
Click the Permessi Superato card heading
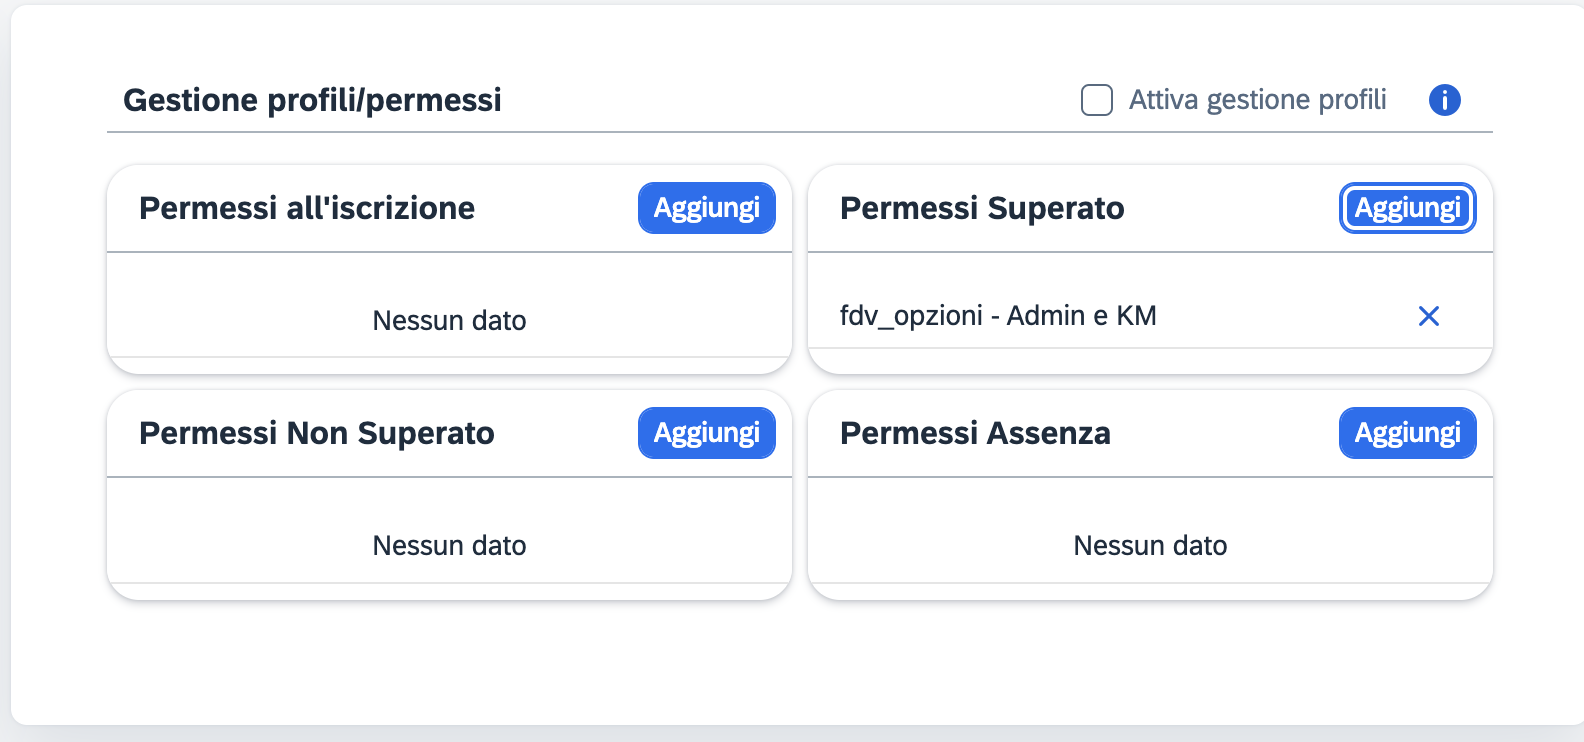click(x=982, y=208)
